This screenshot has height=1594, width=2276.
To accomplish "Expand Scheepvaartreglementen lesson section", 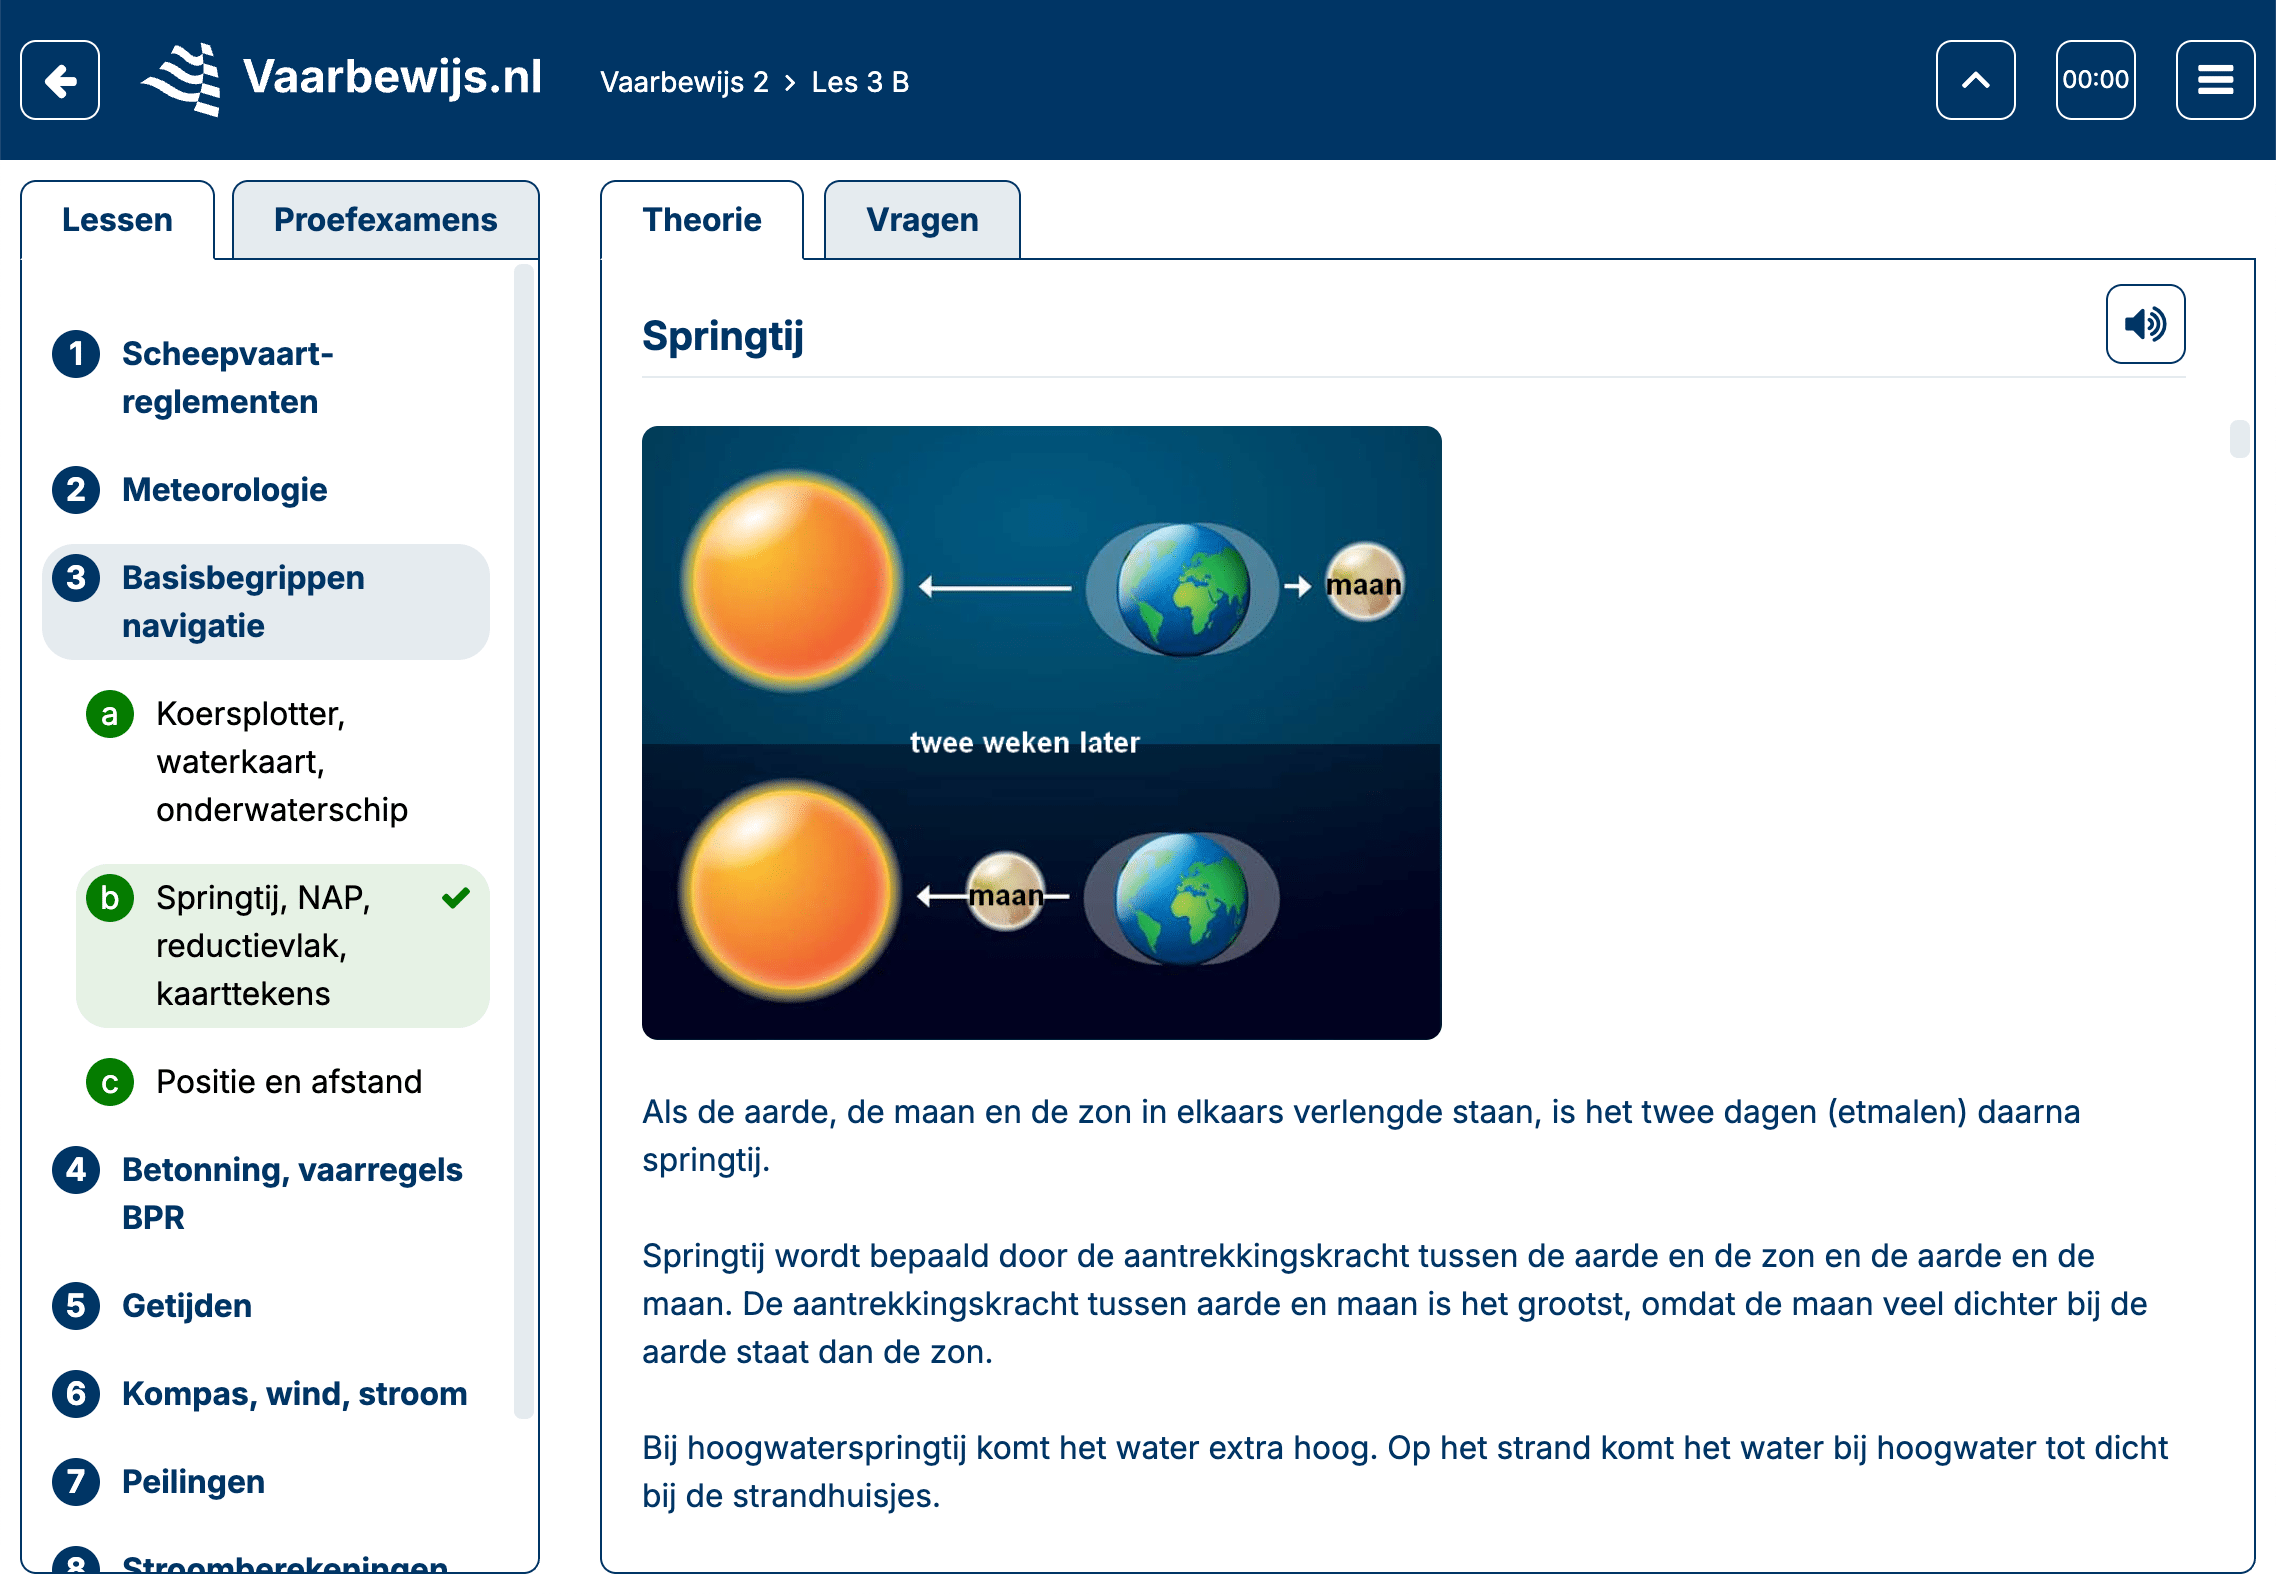I will click(227, 378).
